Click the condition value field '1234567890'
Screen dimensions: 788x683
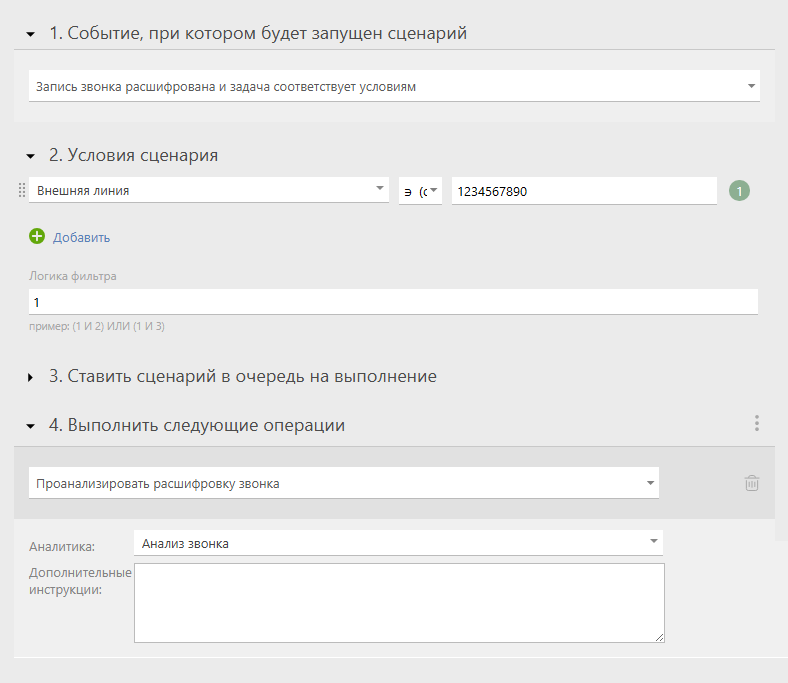(584, 191)
